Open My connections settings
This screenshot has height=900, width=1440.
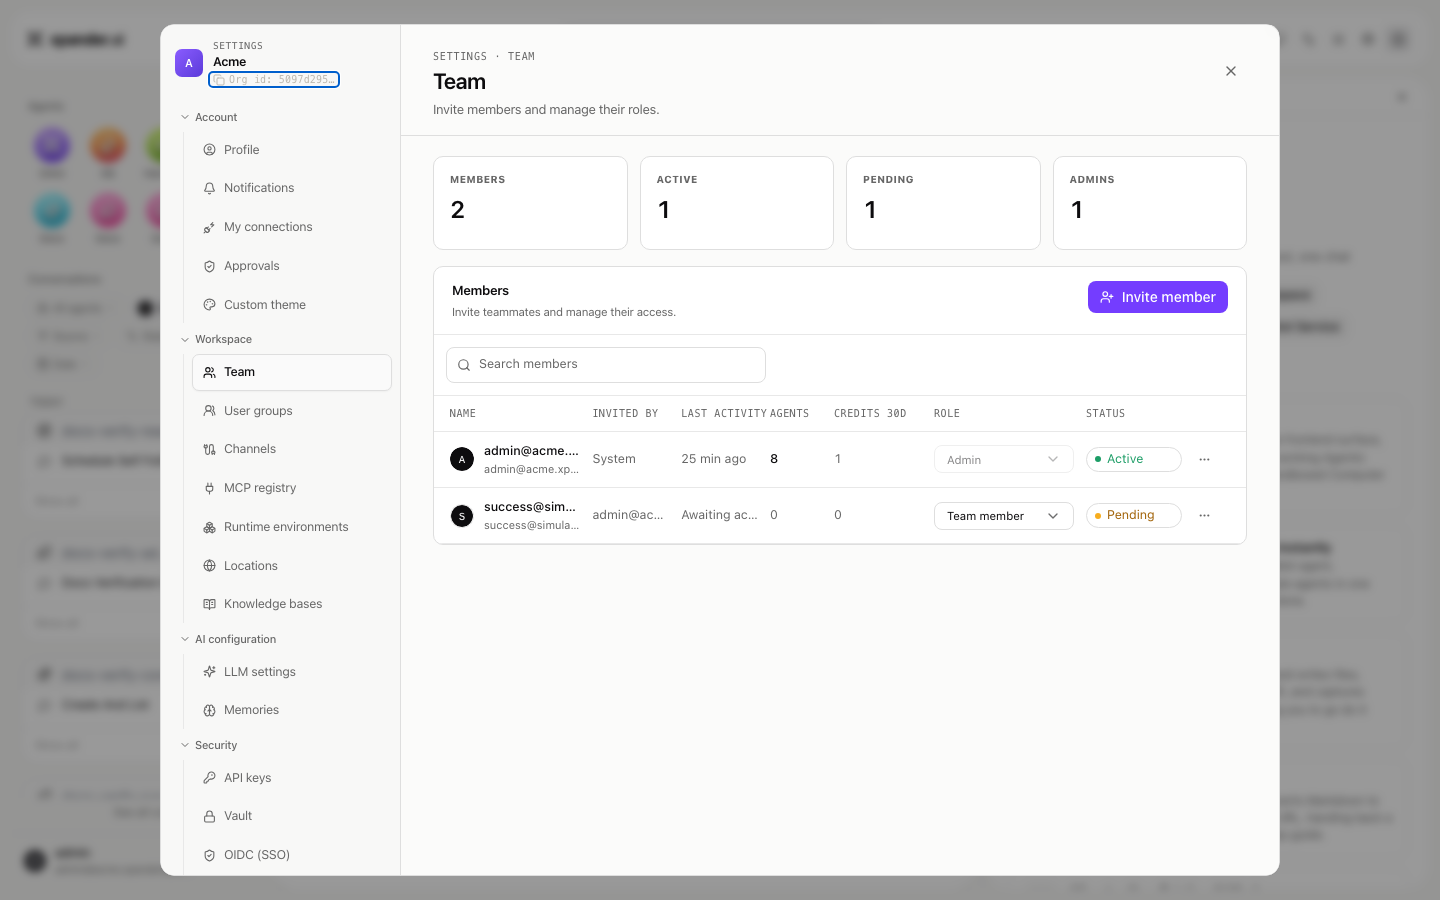pos(292,227)
